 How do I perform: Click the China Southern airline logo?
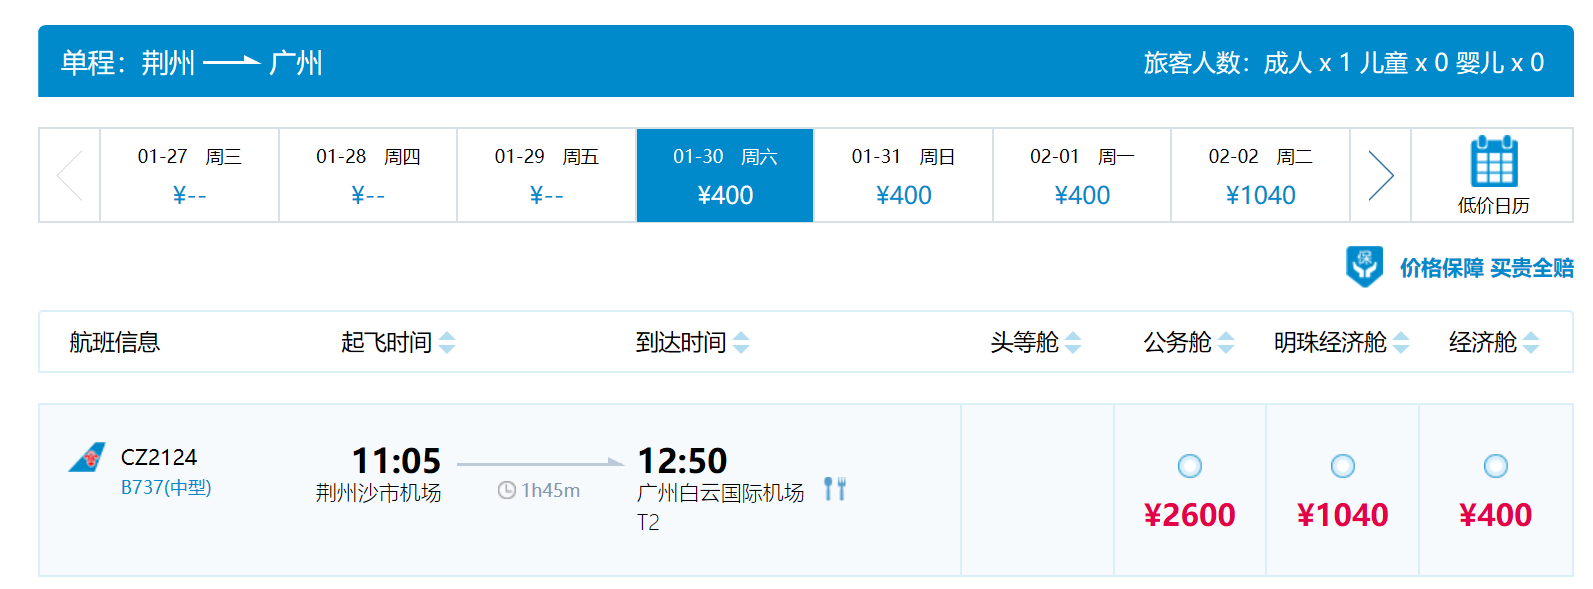coord(87,458)
